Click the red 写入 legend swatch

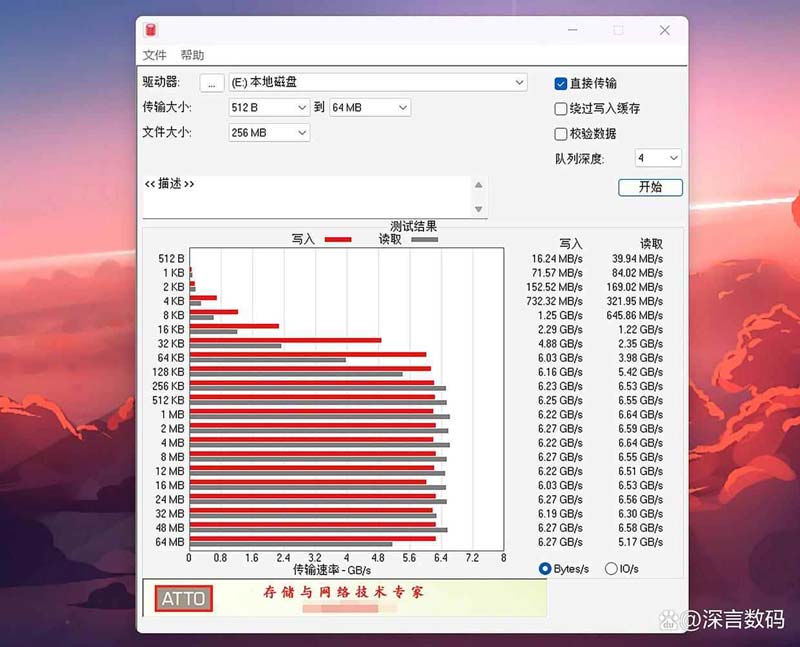(338, 239)
